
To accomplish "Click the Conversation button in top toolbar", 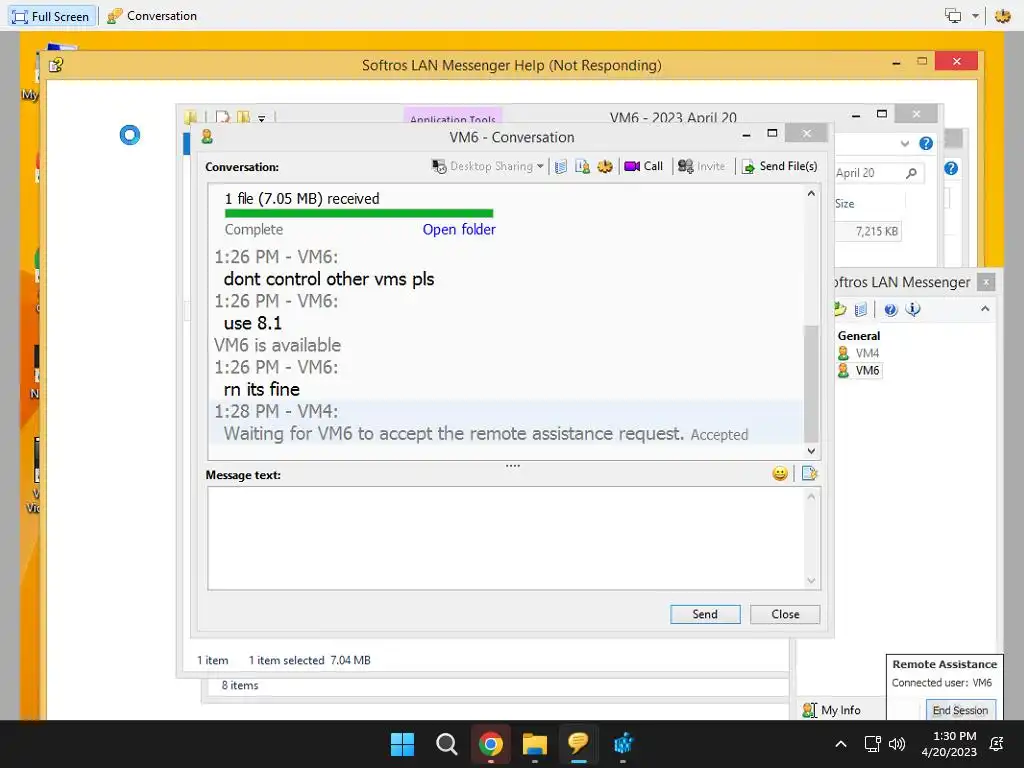I will coord(152,16).
